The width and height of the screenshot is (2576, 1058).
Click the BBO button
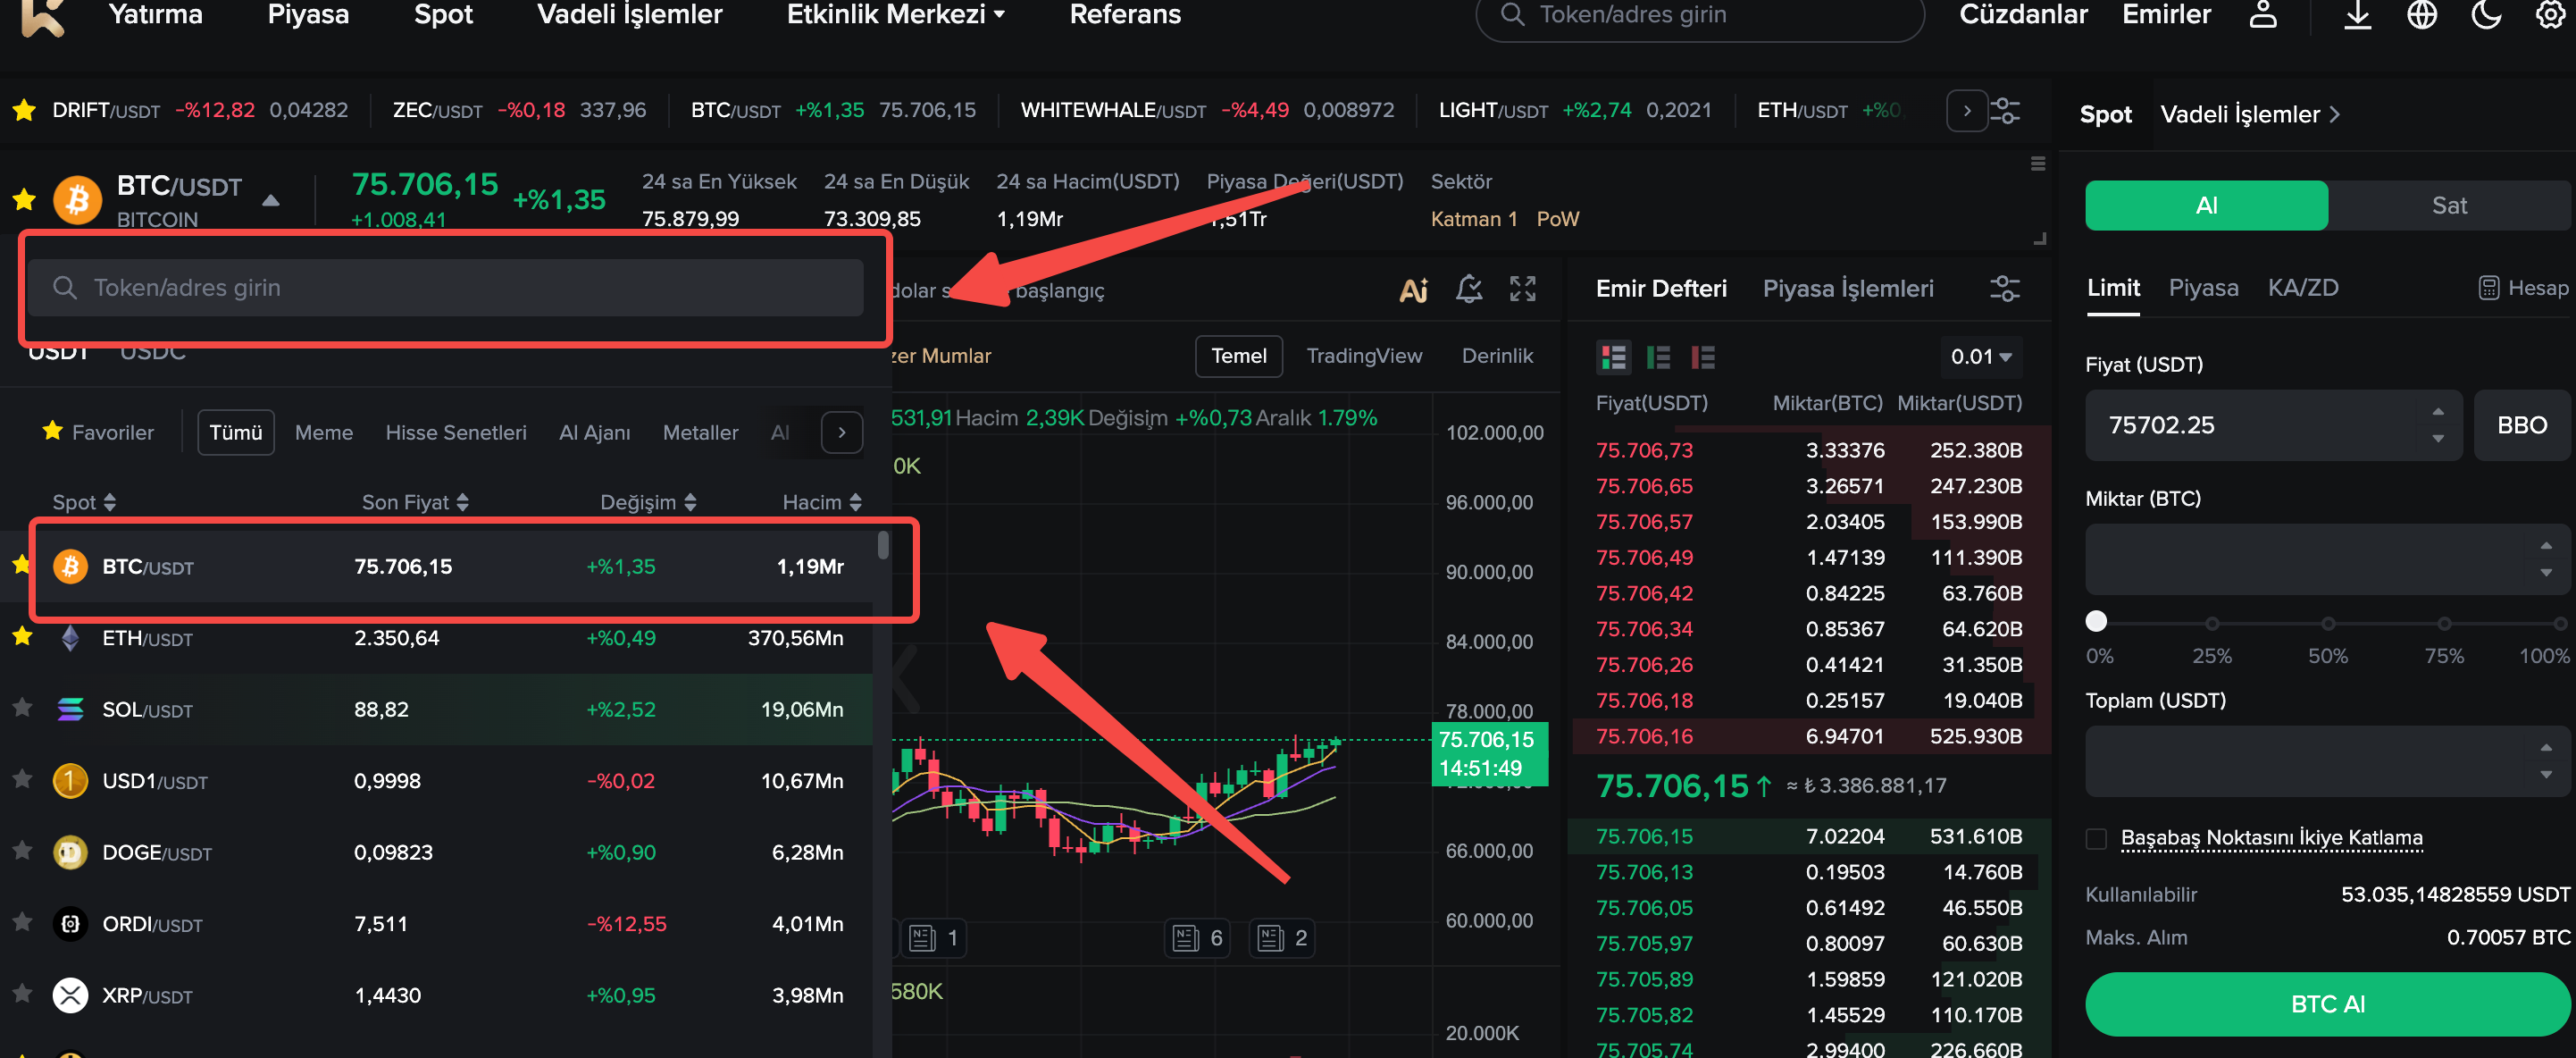click(x=2521, y=425)
